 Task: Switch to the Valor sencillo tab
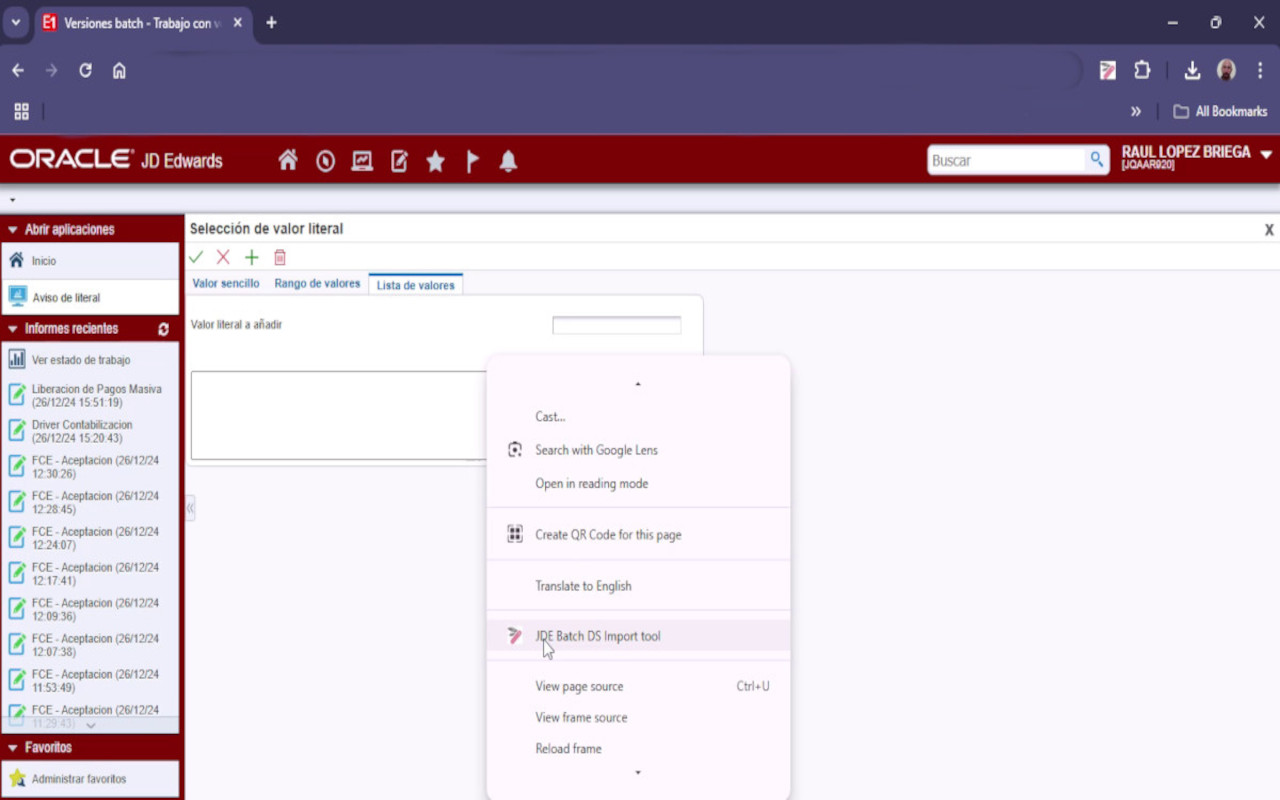pos(226,283)
